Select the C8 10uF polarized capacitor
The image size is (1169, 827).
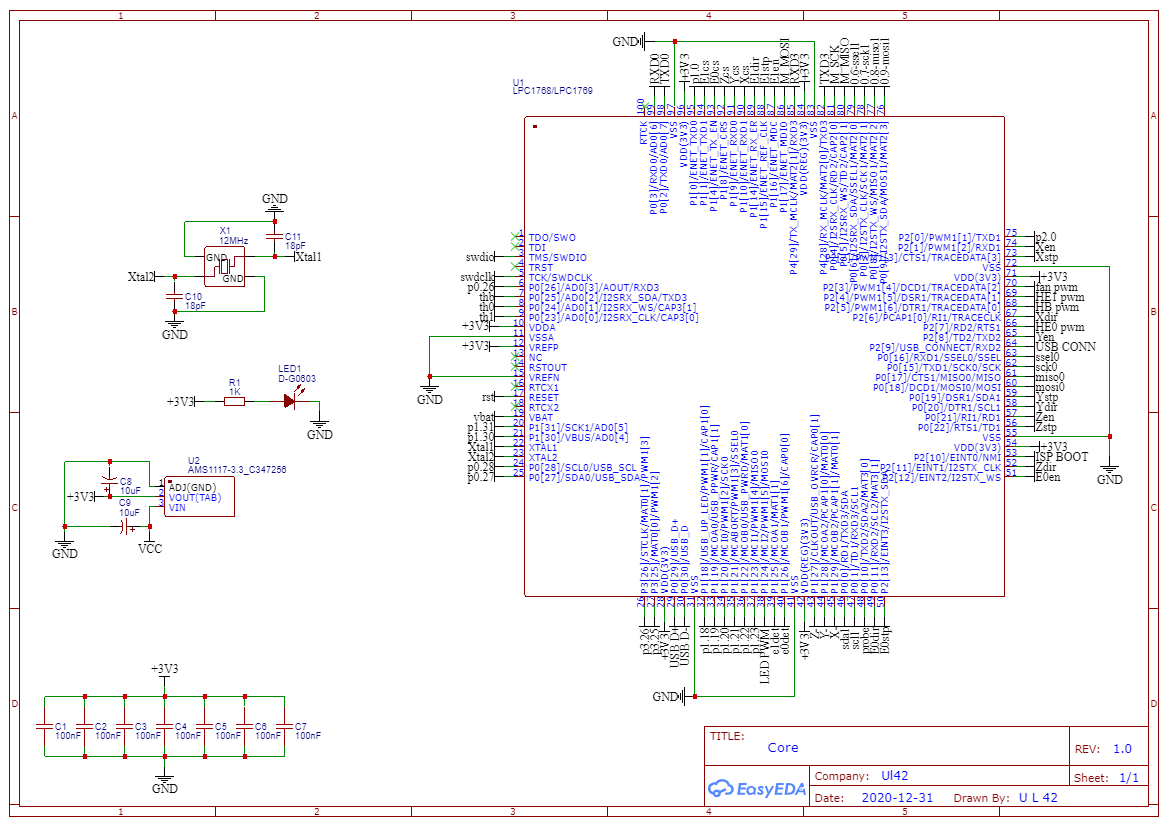point(110,481)
